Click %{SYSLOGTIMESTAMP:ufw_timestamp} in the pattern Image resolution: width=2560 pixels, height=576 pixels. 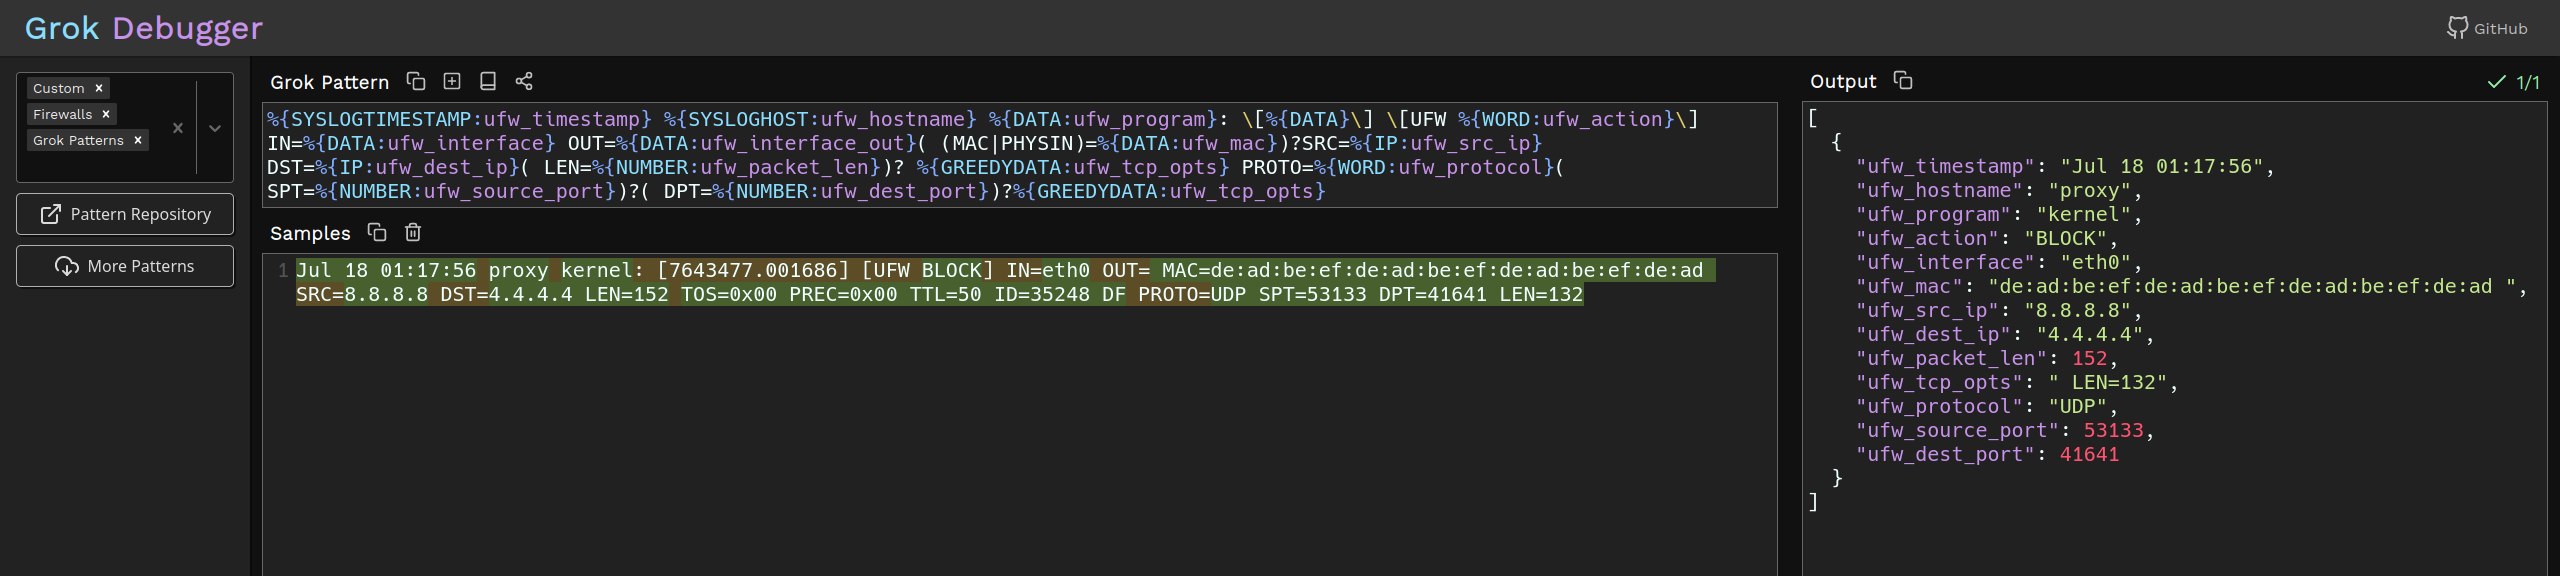459,119
